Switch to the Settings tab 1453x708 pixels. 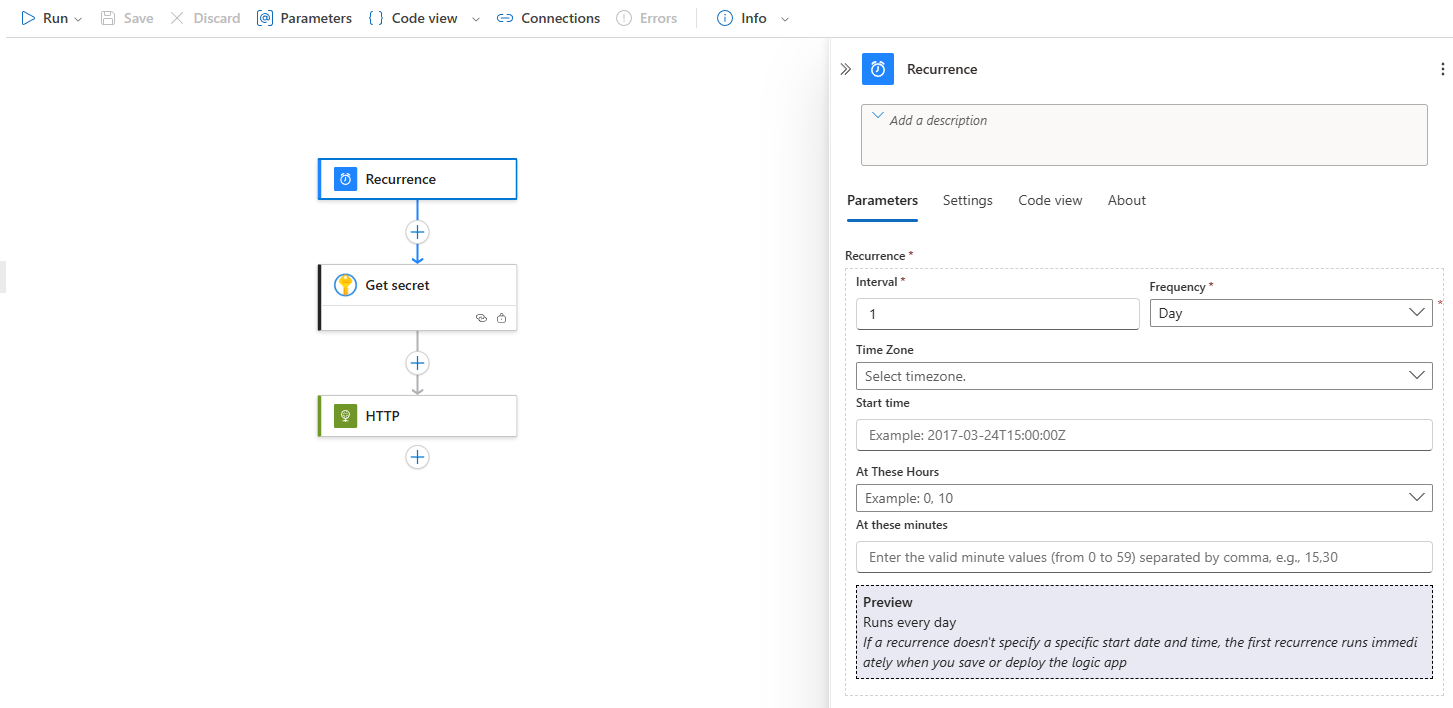967,200
